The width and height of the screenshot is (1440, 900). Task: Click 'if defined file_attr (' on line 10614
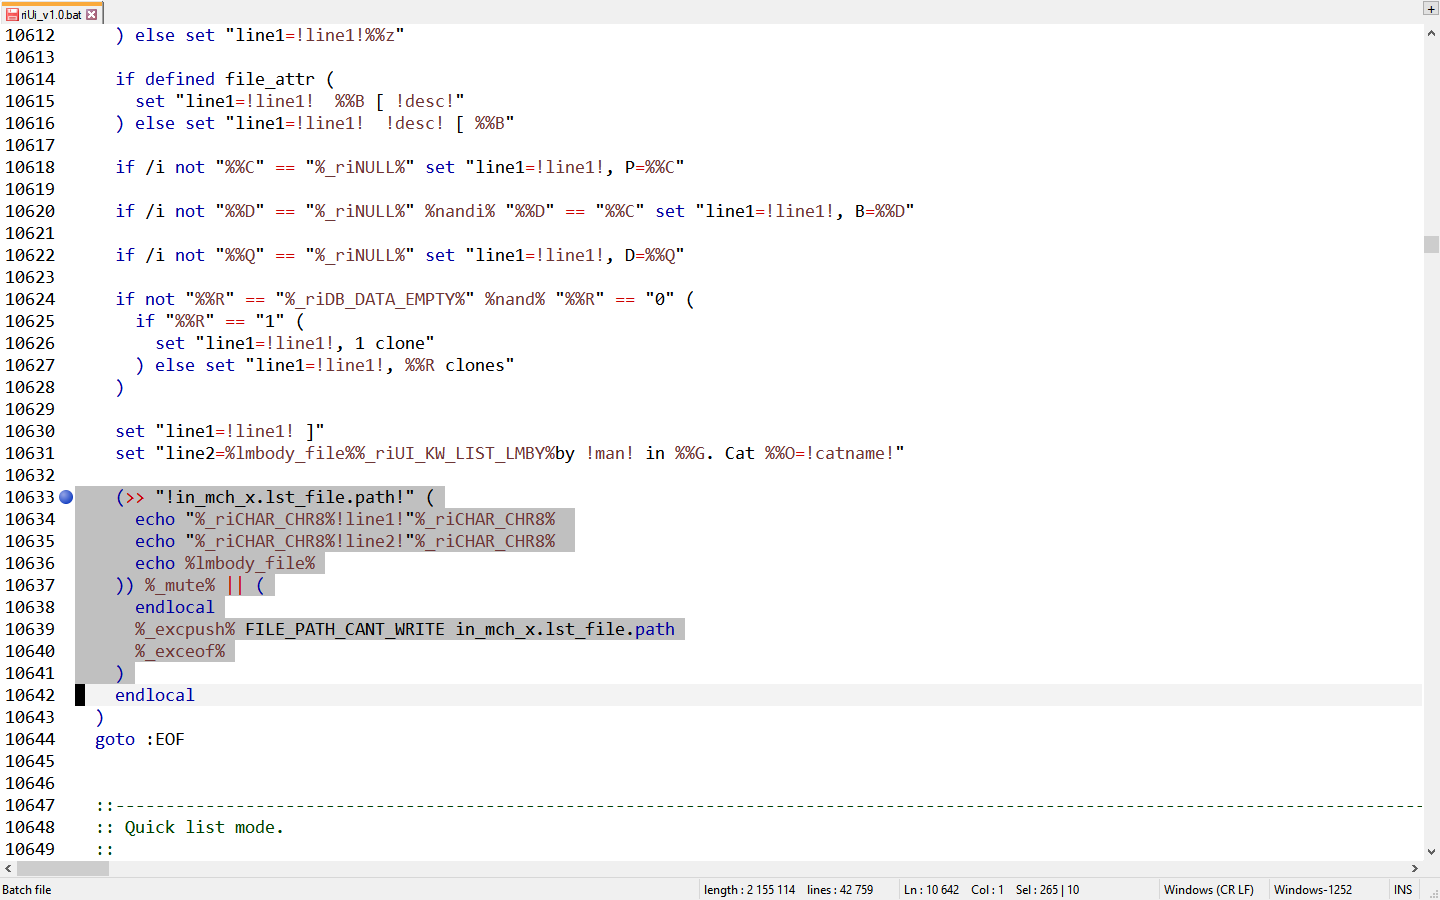tap(225, 79)
